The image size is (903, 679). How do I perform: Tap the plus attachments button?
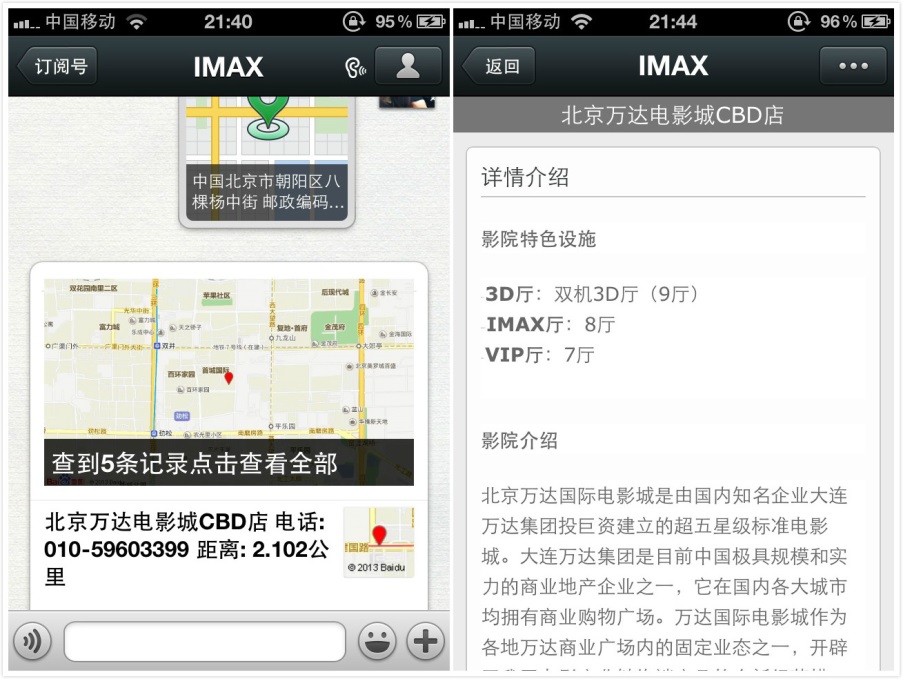point(425,641)
